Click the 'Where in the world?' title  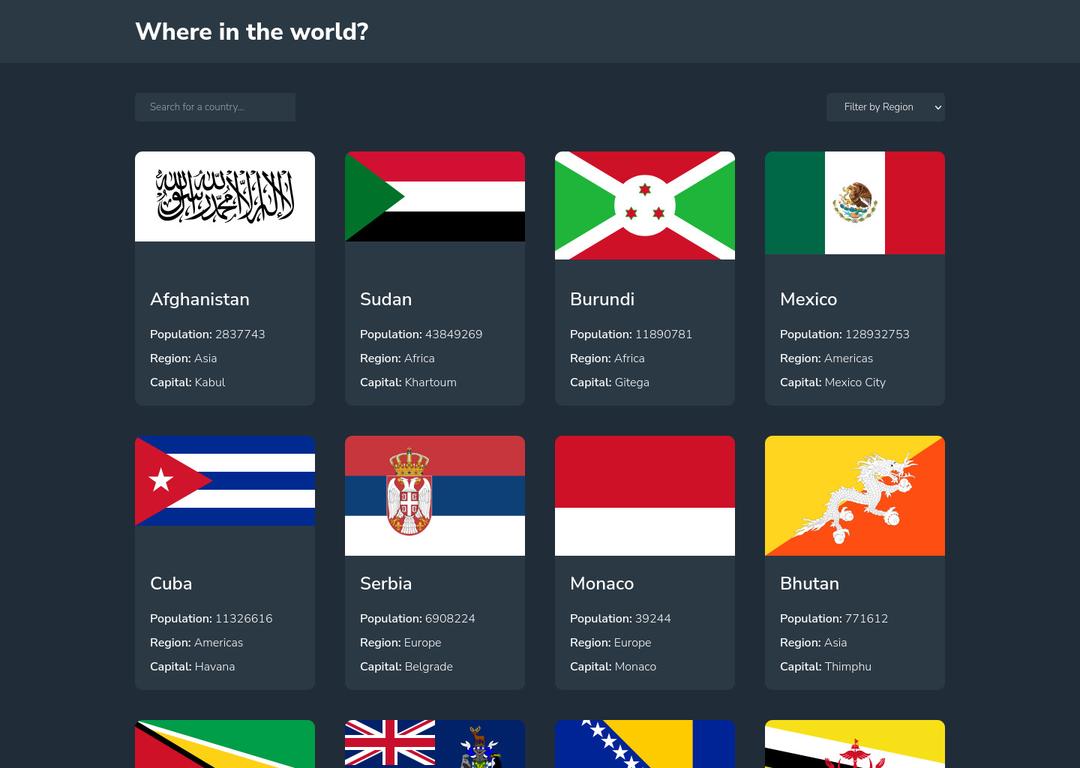(252, 32)
